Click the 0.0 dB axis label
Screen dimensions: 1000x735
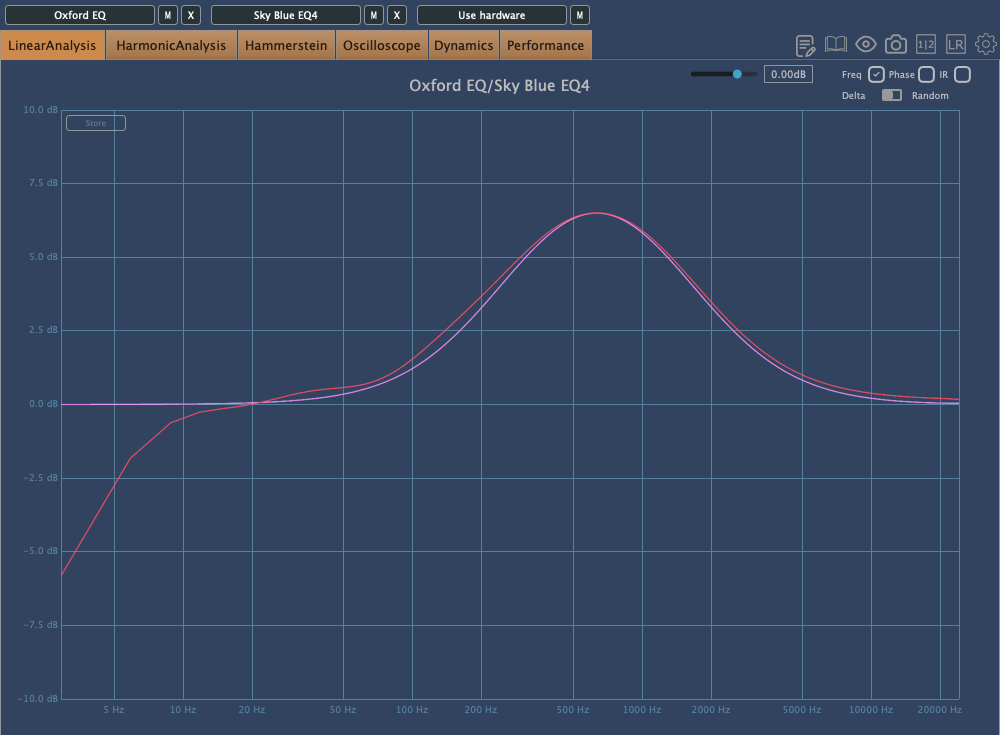pyautogui.click(x=43, y=404)
